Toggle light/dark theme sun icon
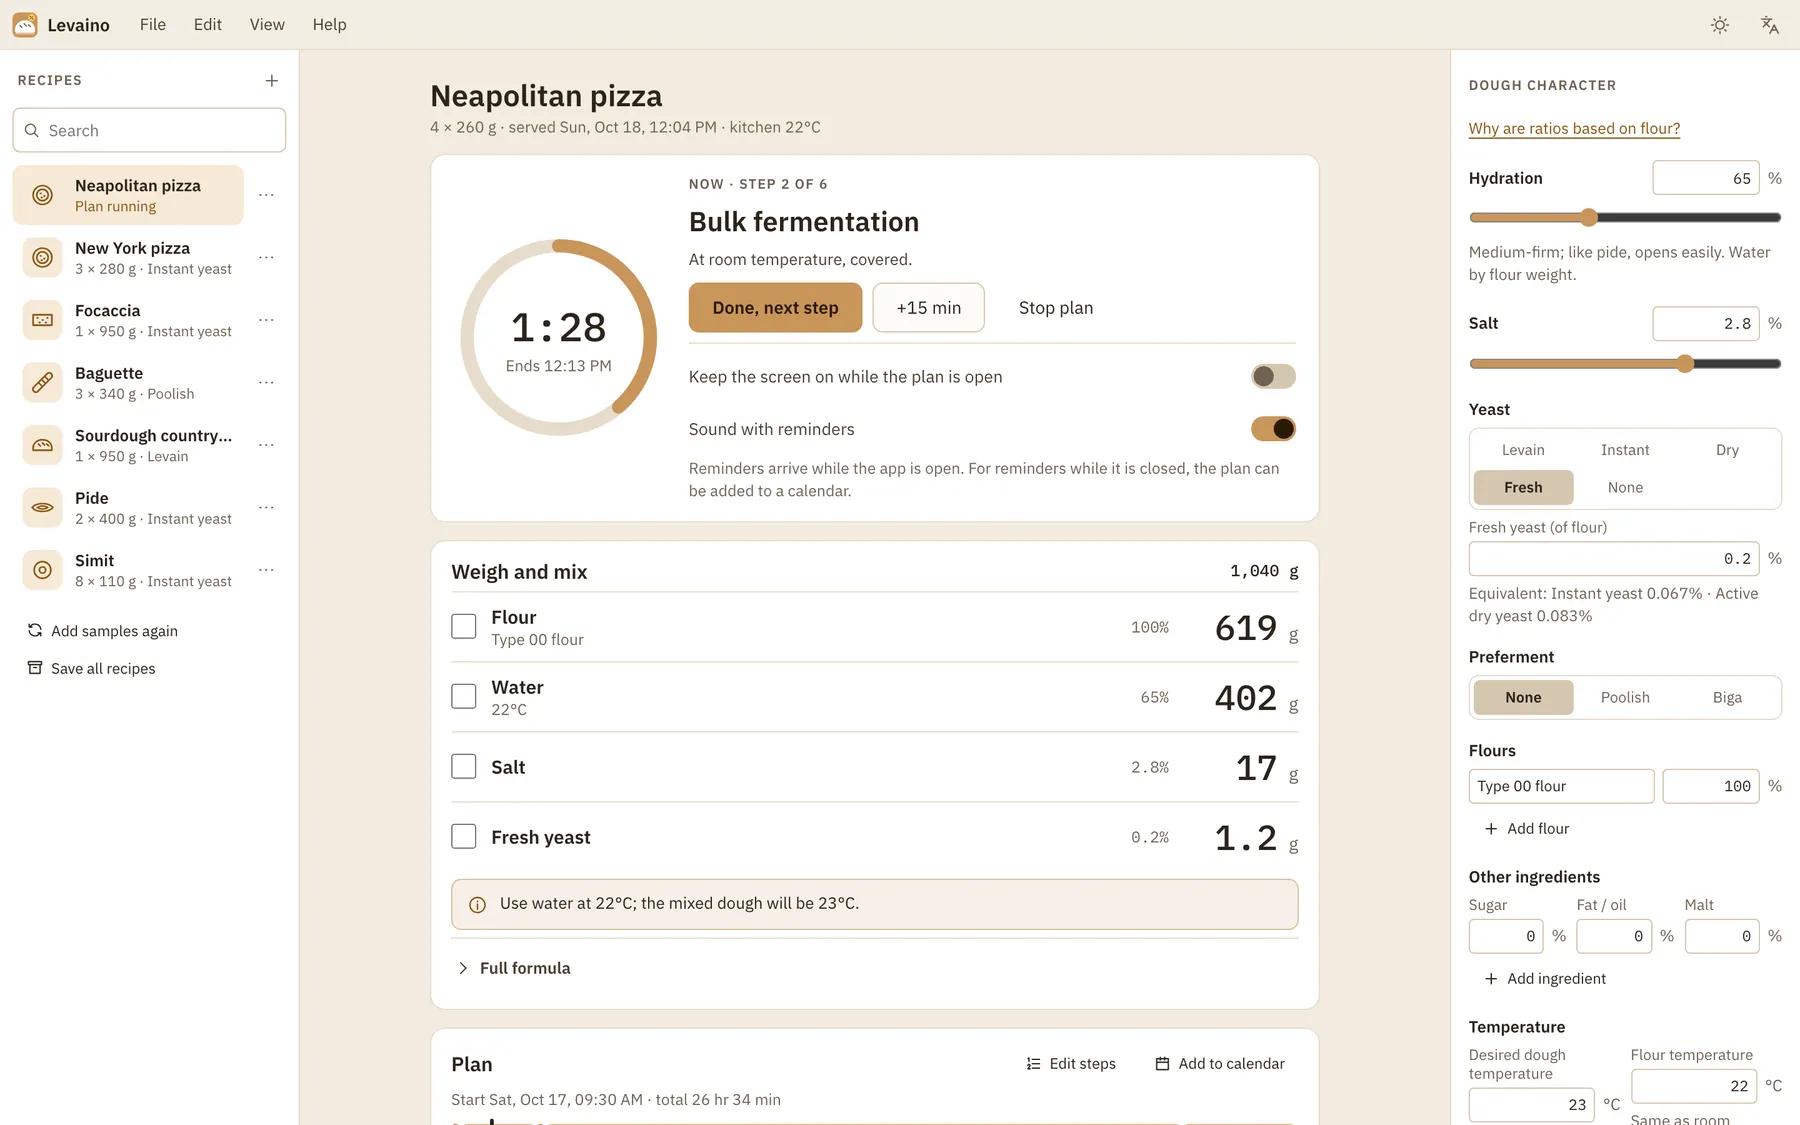The height and width of the screenshot is (1125, 1800). pyautogui.click(x=1720, y=25)
